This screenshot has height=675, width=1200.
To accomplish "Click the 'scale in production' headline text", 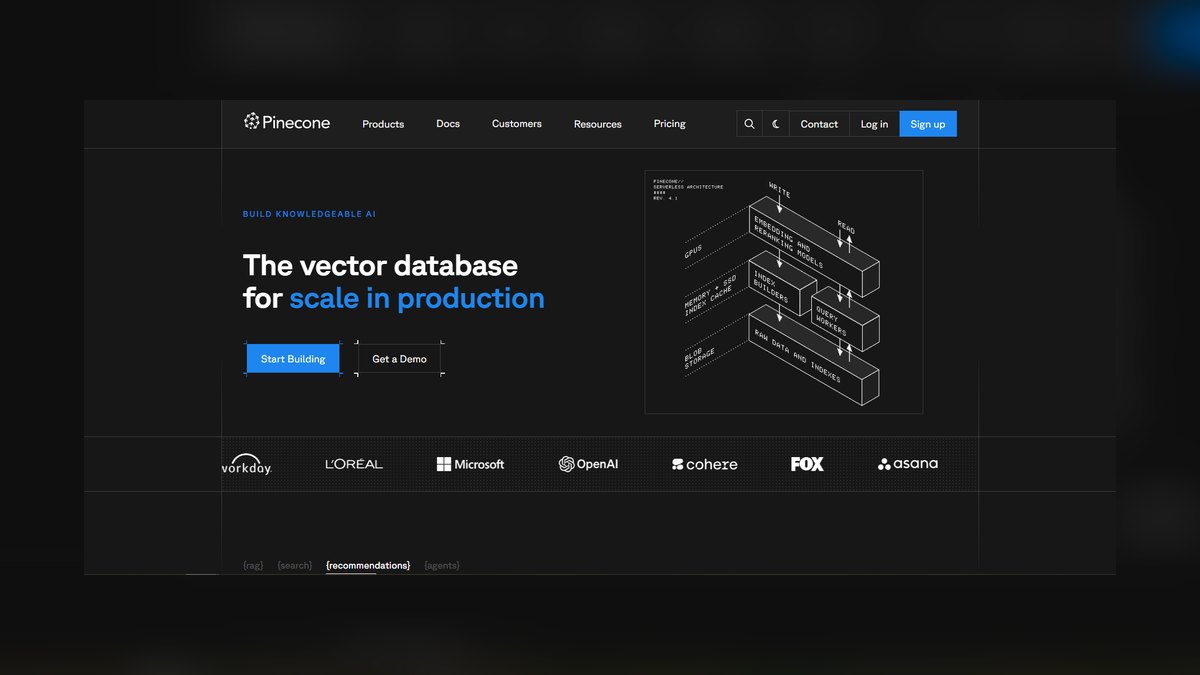I will coord(417,298).
